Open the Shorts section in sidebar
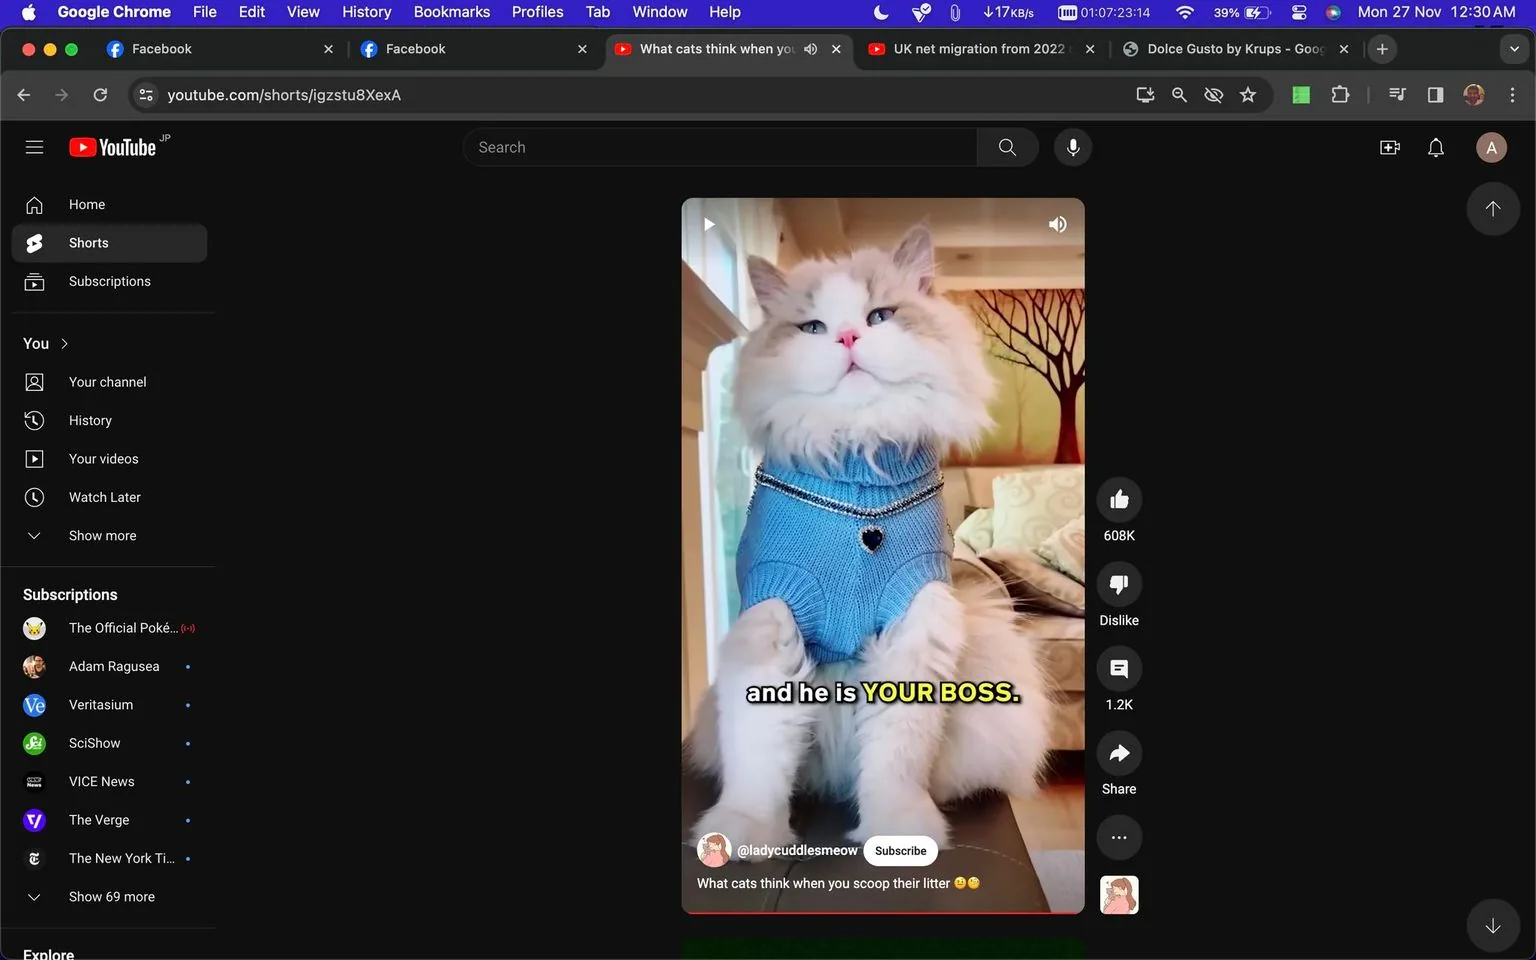 point(88,242)
